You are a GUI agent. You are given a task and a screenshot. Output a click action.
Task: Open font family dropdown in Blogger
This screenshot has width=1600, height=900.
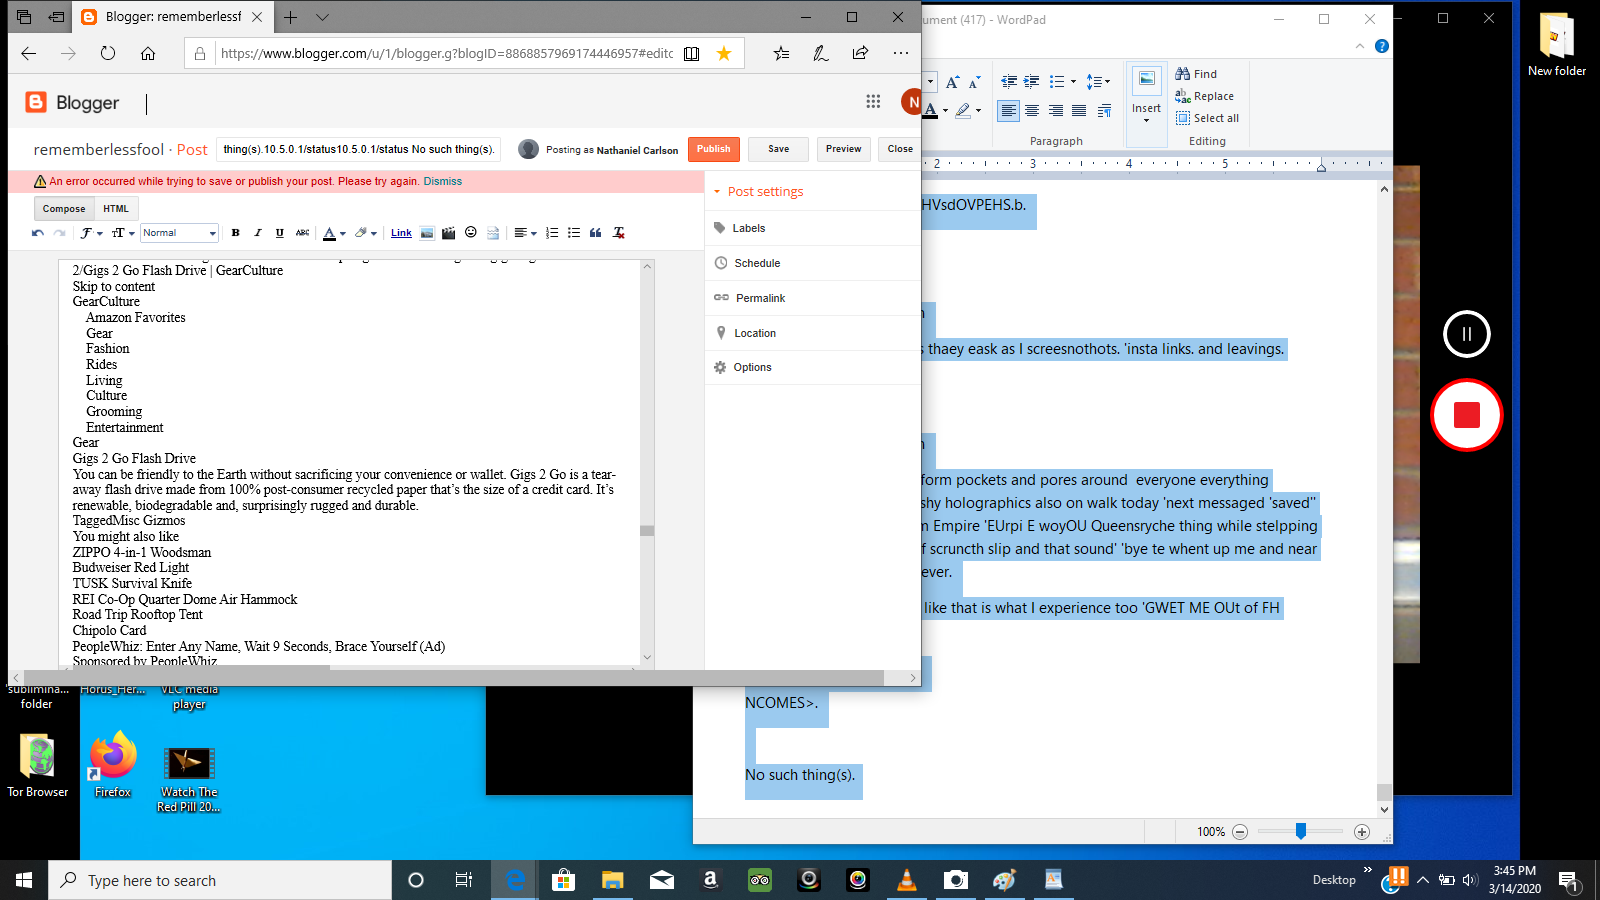[x=92, y=233]
